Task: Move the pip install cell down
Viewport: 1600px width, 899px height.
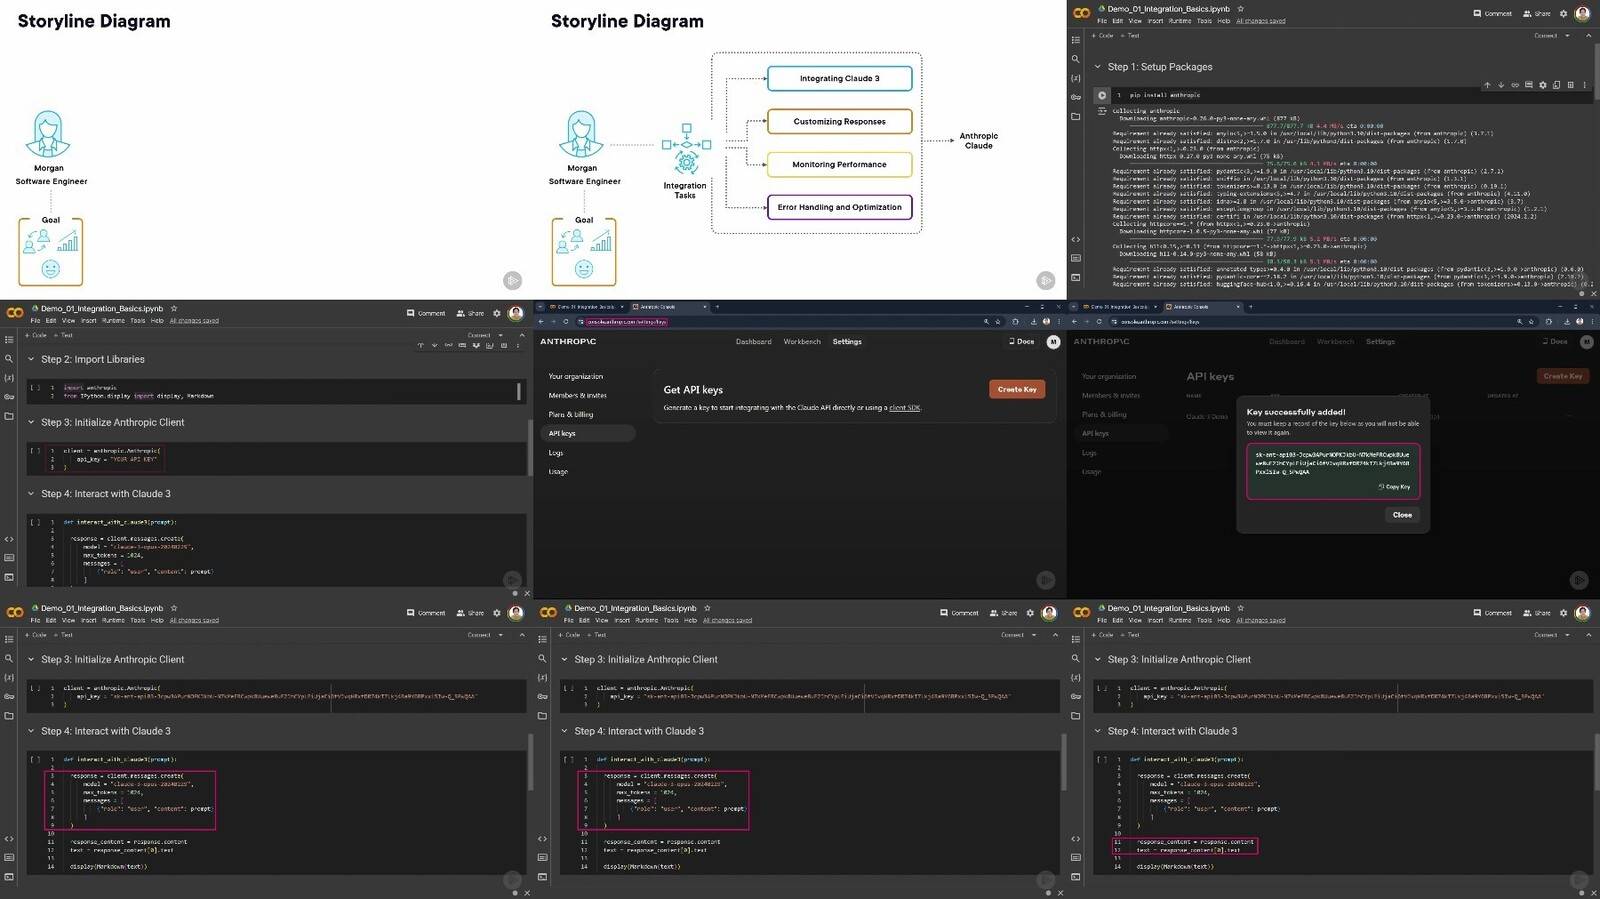Action: [1501, 85]
